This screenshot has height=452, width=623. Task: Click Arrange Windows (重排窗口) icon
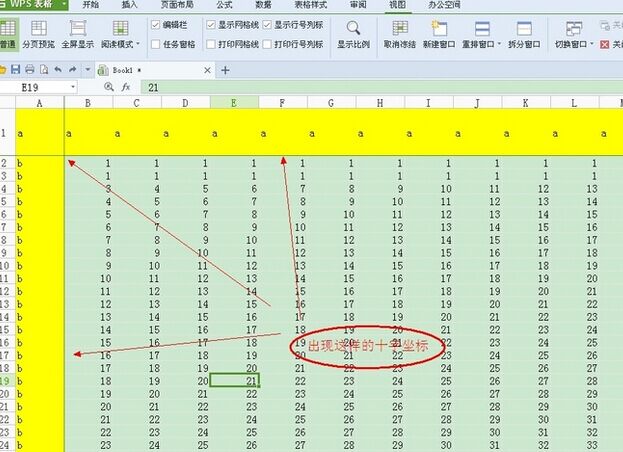pyautogui.click(x=482, y=29)
